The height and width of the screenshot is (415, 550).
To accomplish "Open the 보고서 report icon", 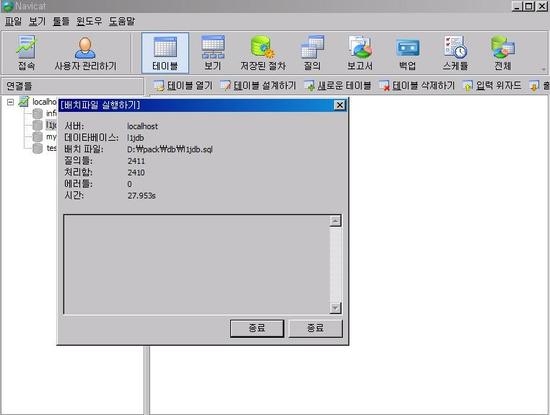I will click(x=360, y=53).
